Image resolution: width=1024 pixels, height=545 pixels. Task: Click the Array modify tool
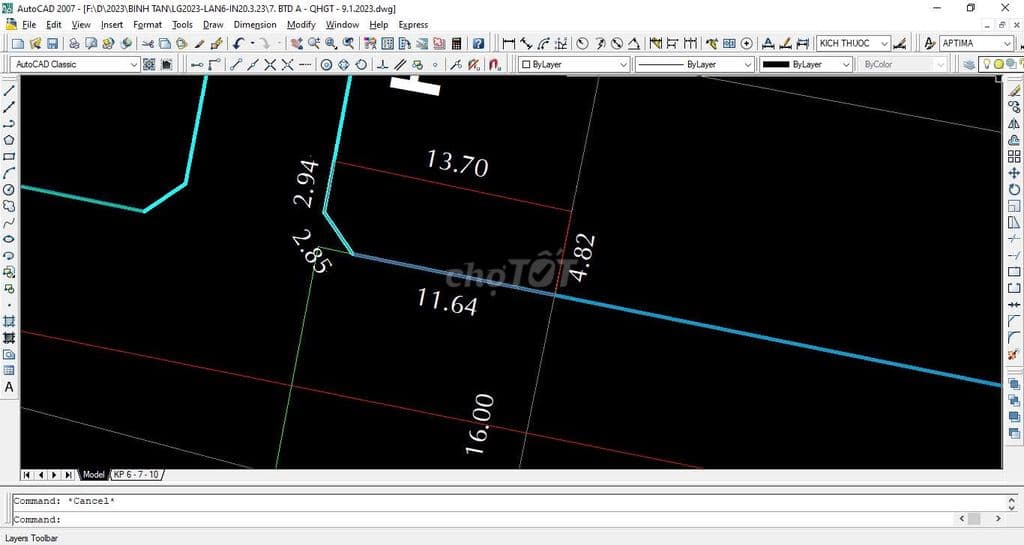[1014, 157]
